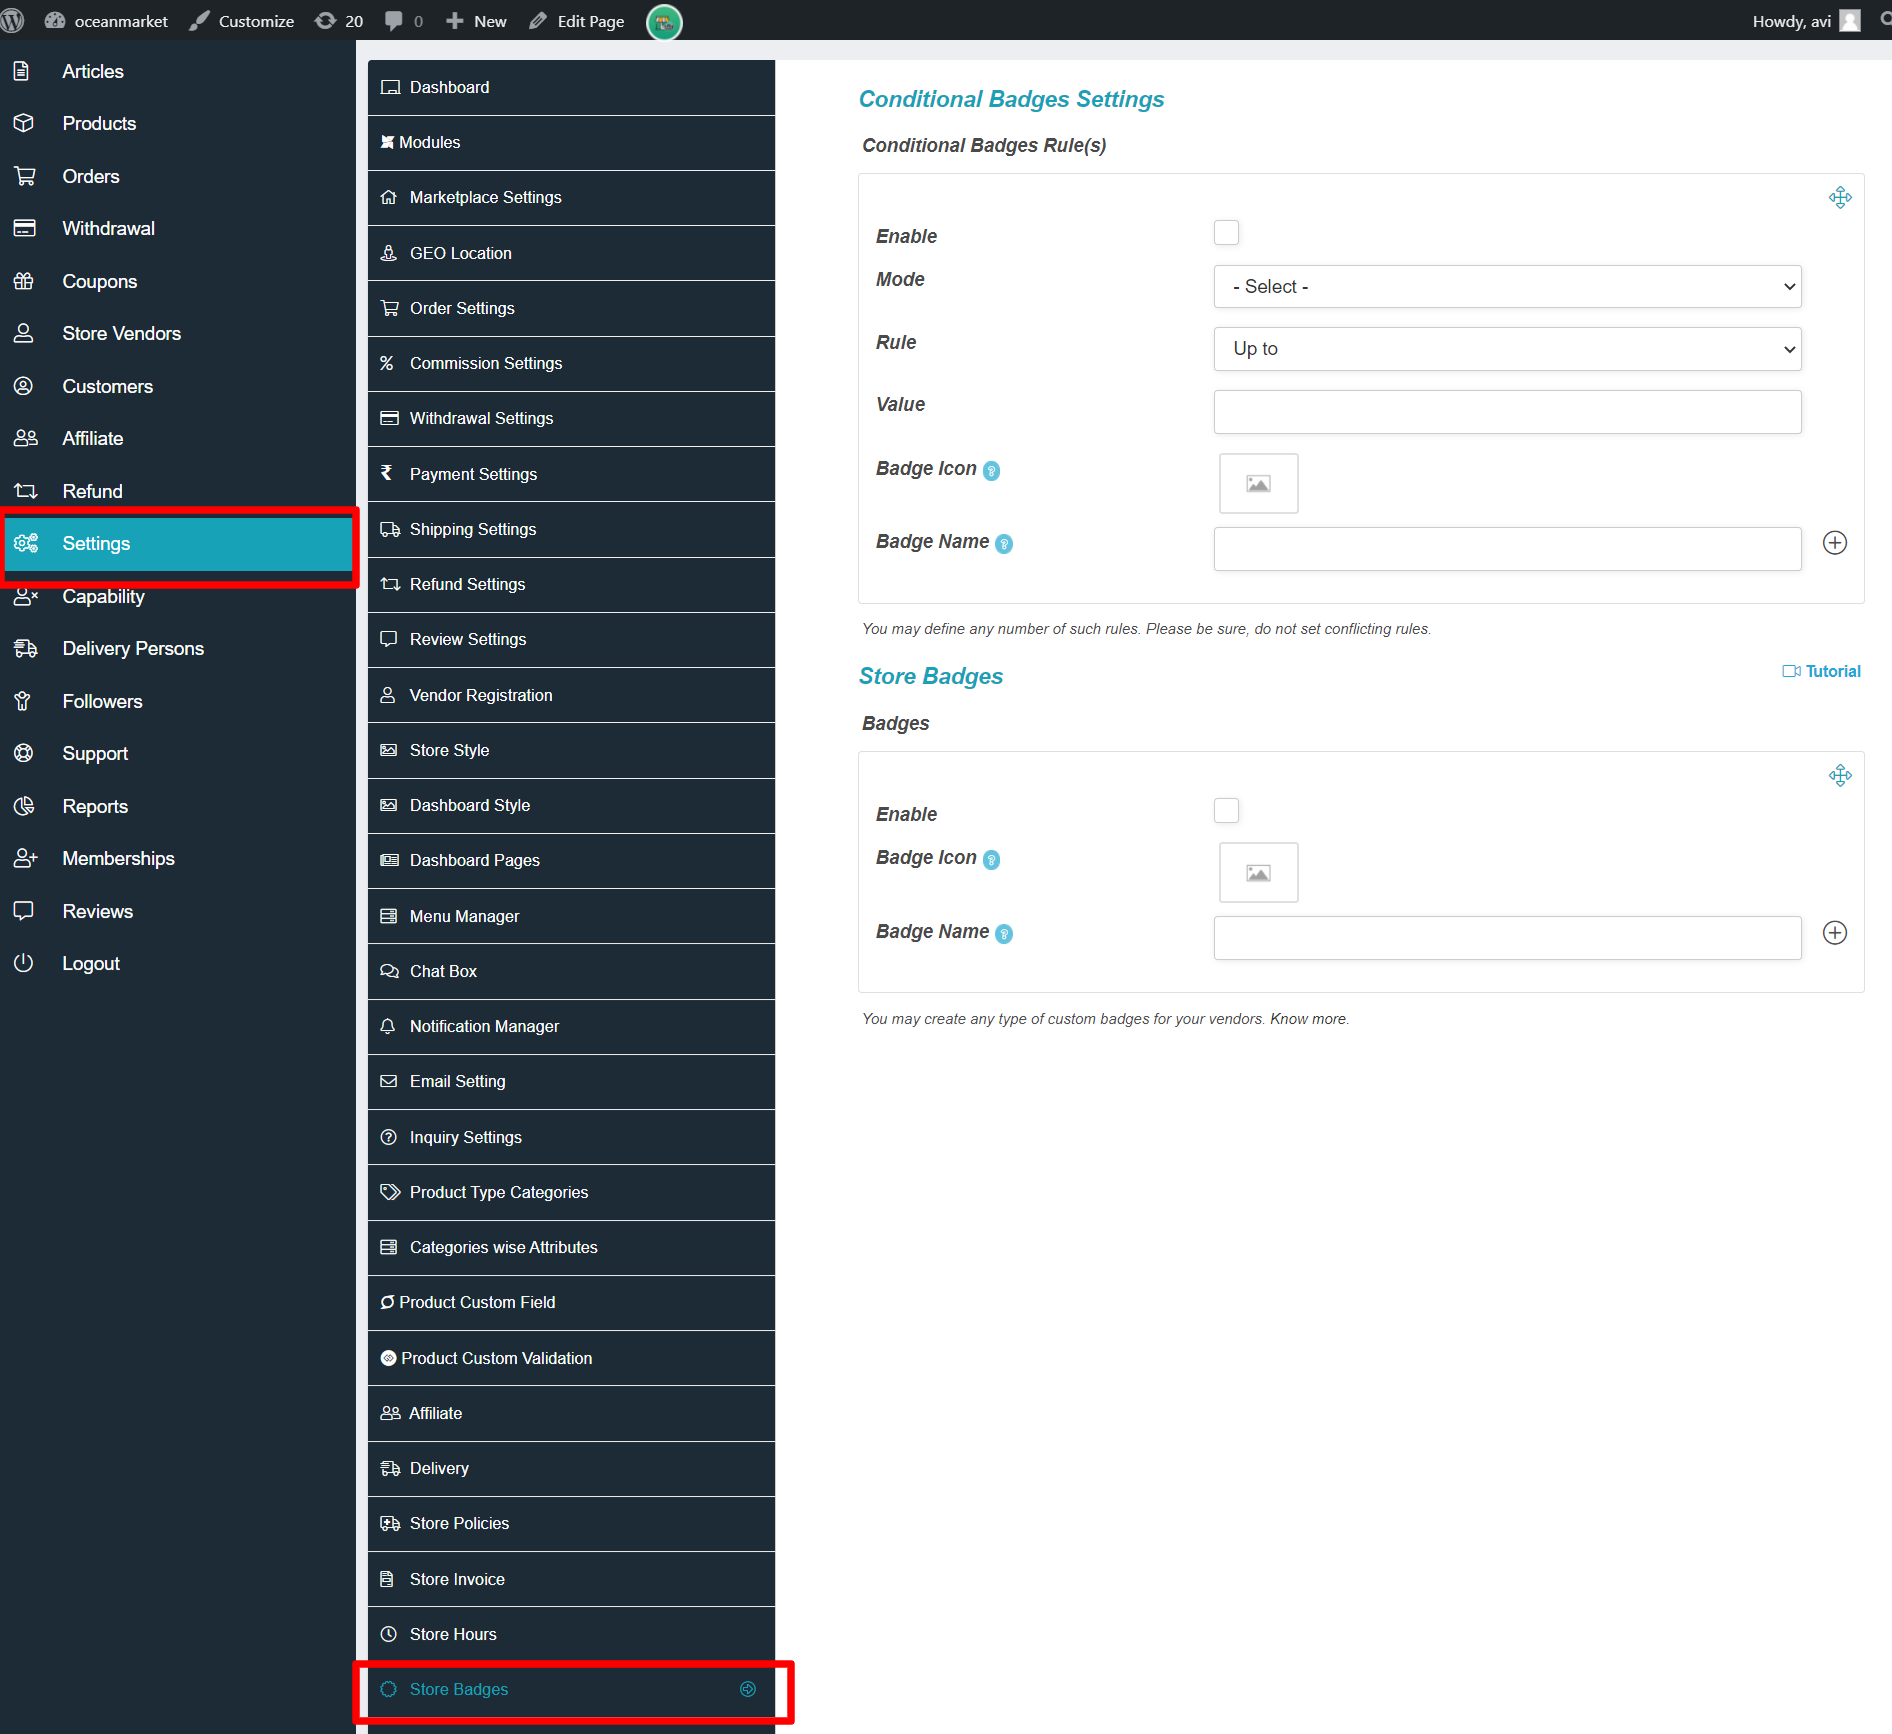This screenshot has width=1892, height=1734.
Task: Open comments bubble showing 0
Action: pos(404,21)
